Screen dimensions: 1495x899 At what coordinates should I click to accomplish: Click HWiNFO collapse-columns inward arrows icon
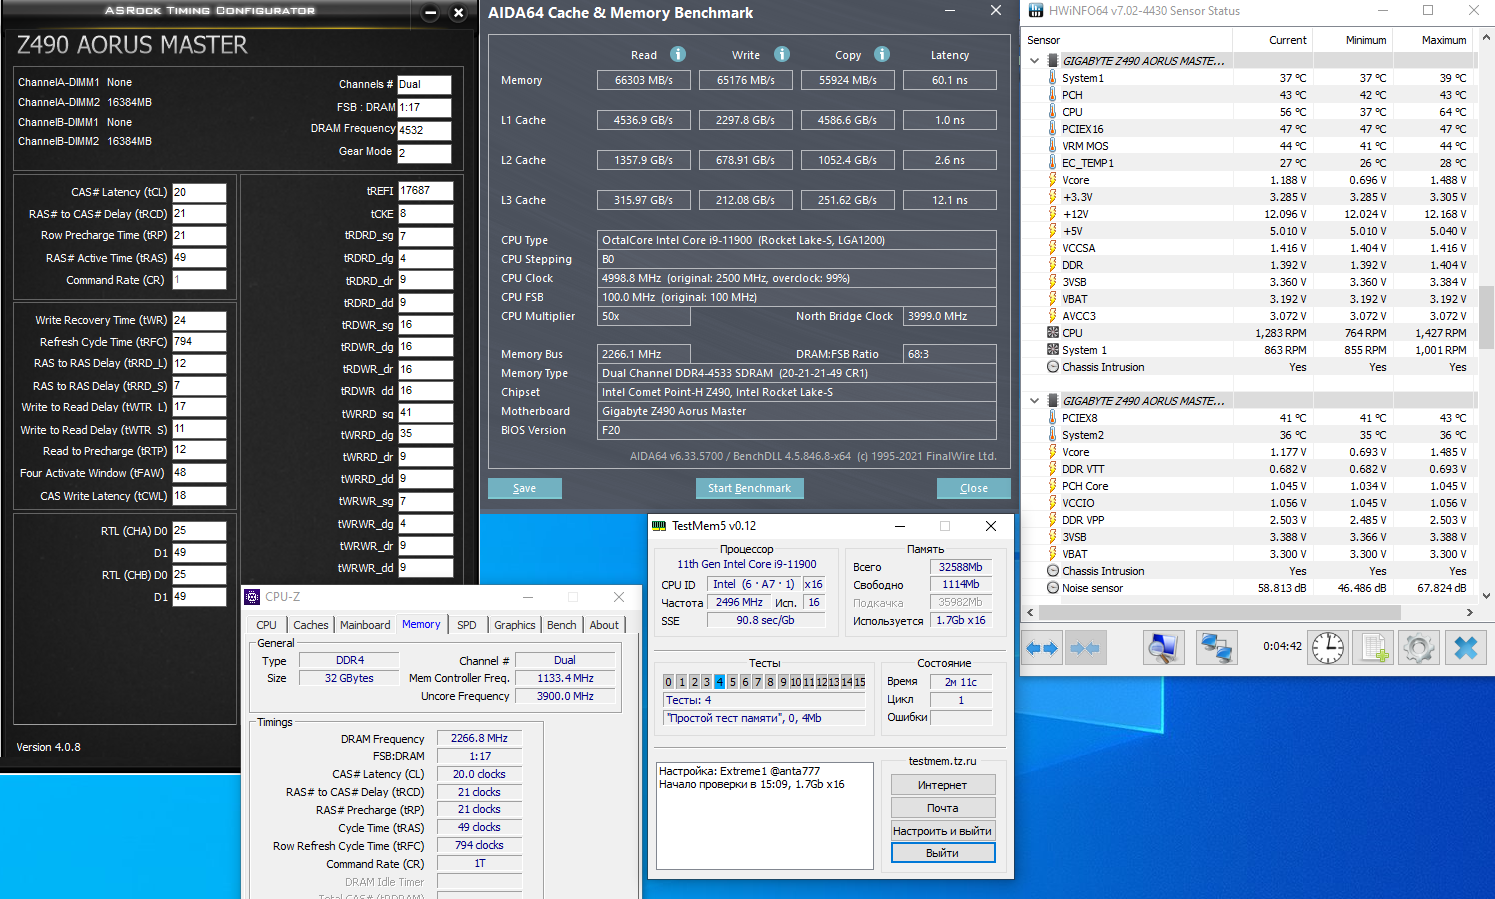tap(1085, 648)
